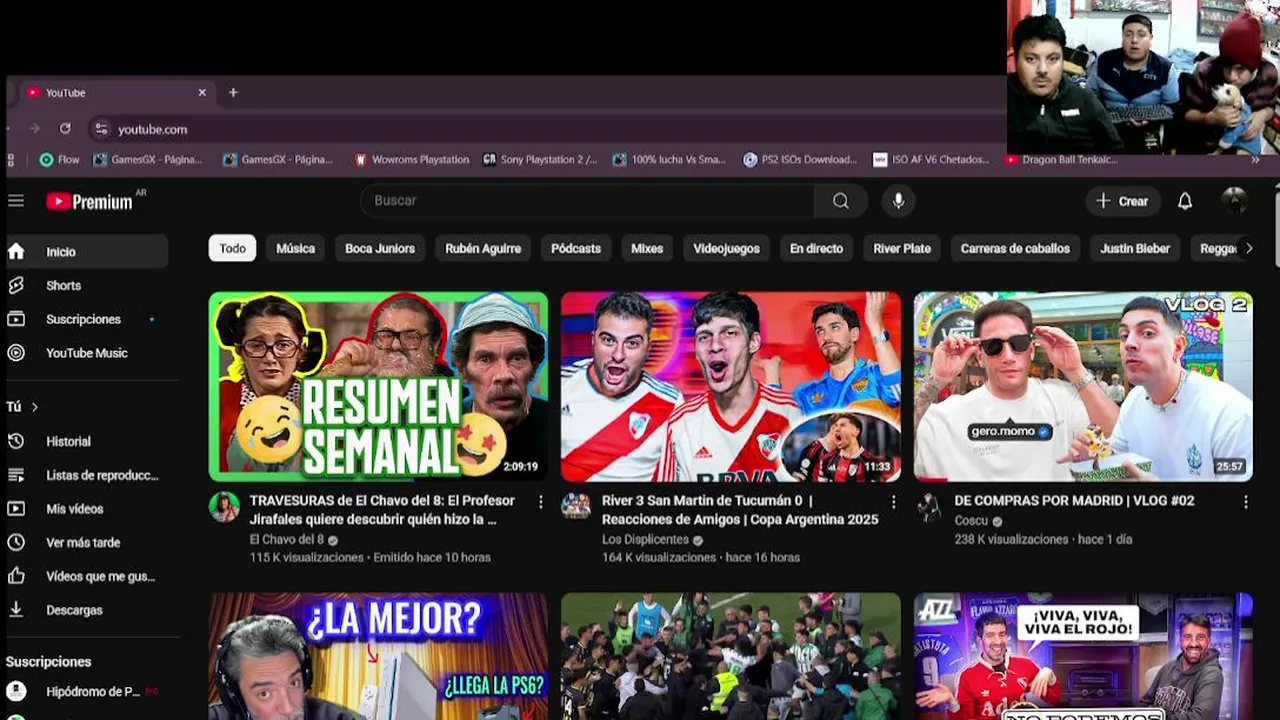The height and width of the screenshot is (720, 1280).
Task: Open options menu for El Chavo video
Action: [x=541, y=502]
